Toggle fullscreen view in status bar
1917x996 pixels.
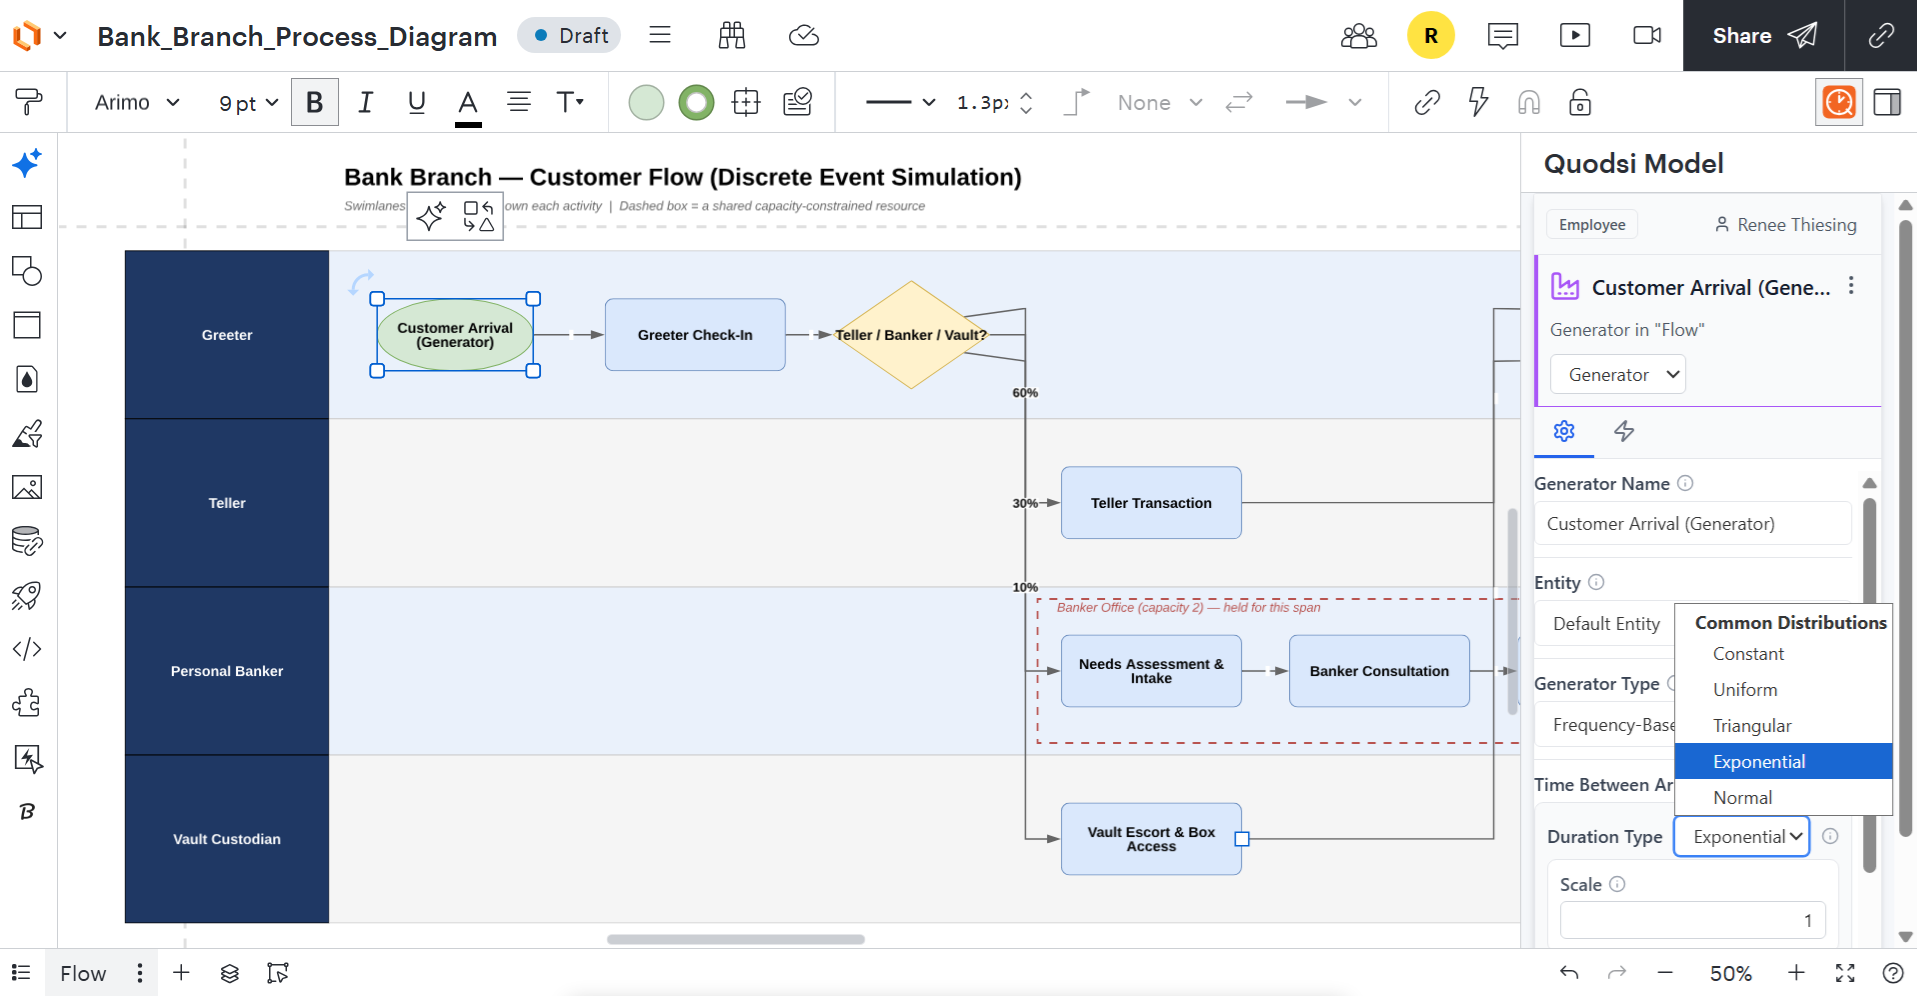tap(1845, 973)
